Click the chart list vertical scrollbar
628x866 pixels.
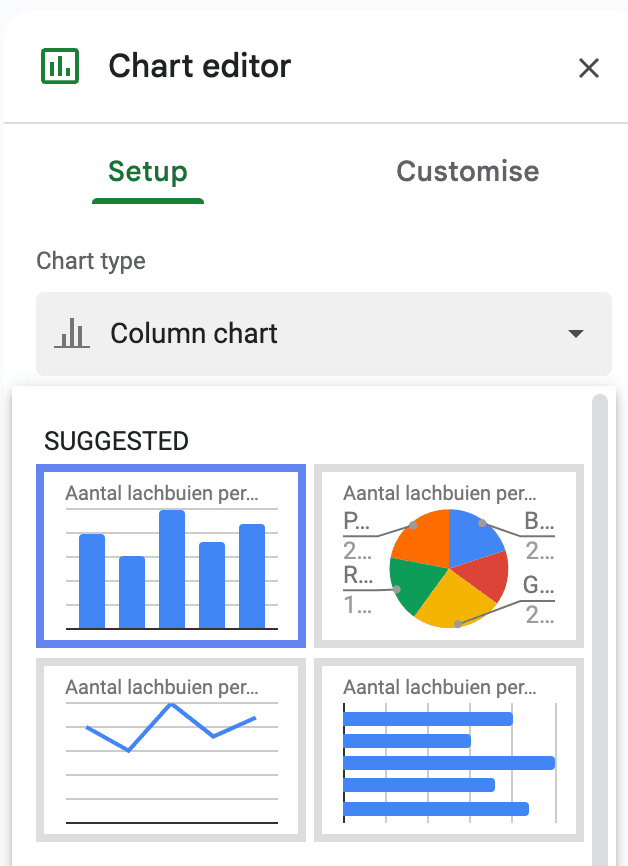pyautogui.click(x=600, y=600)
